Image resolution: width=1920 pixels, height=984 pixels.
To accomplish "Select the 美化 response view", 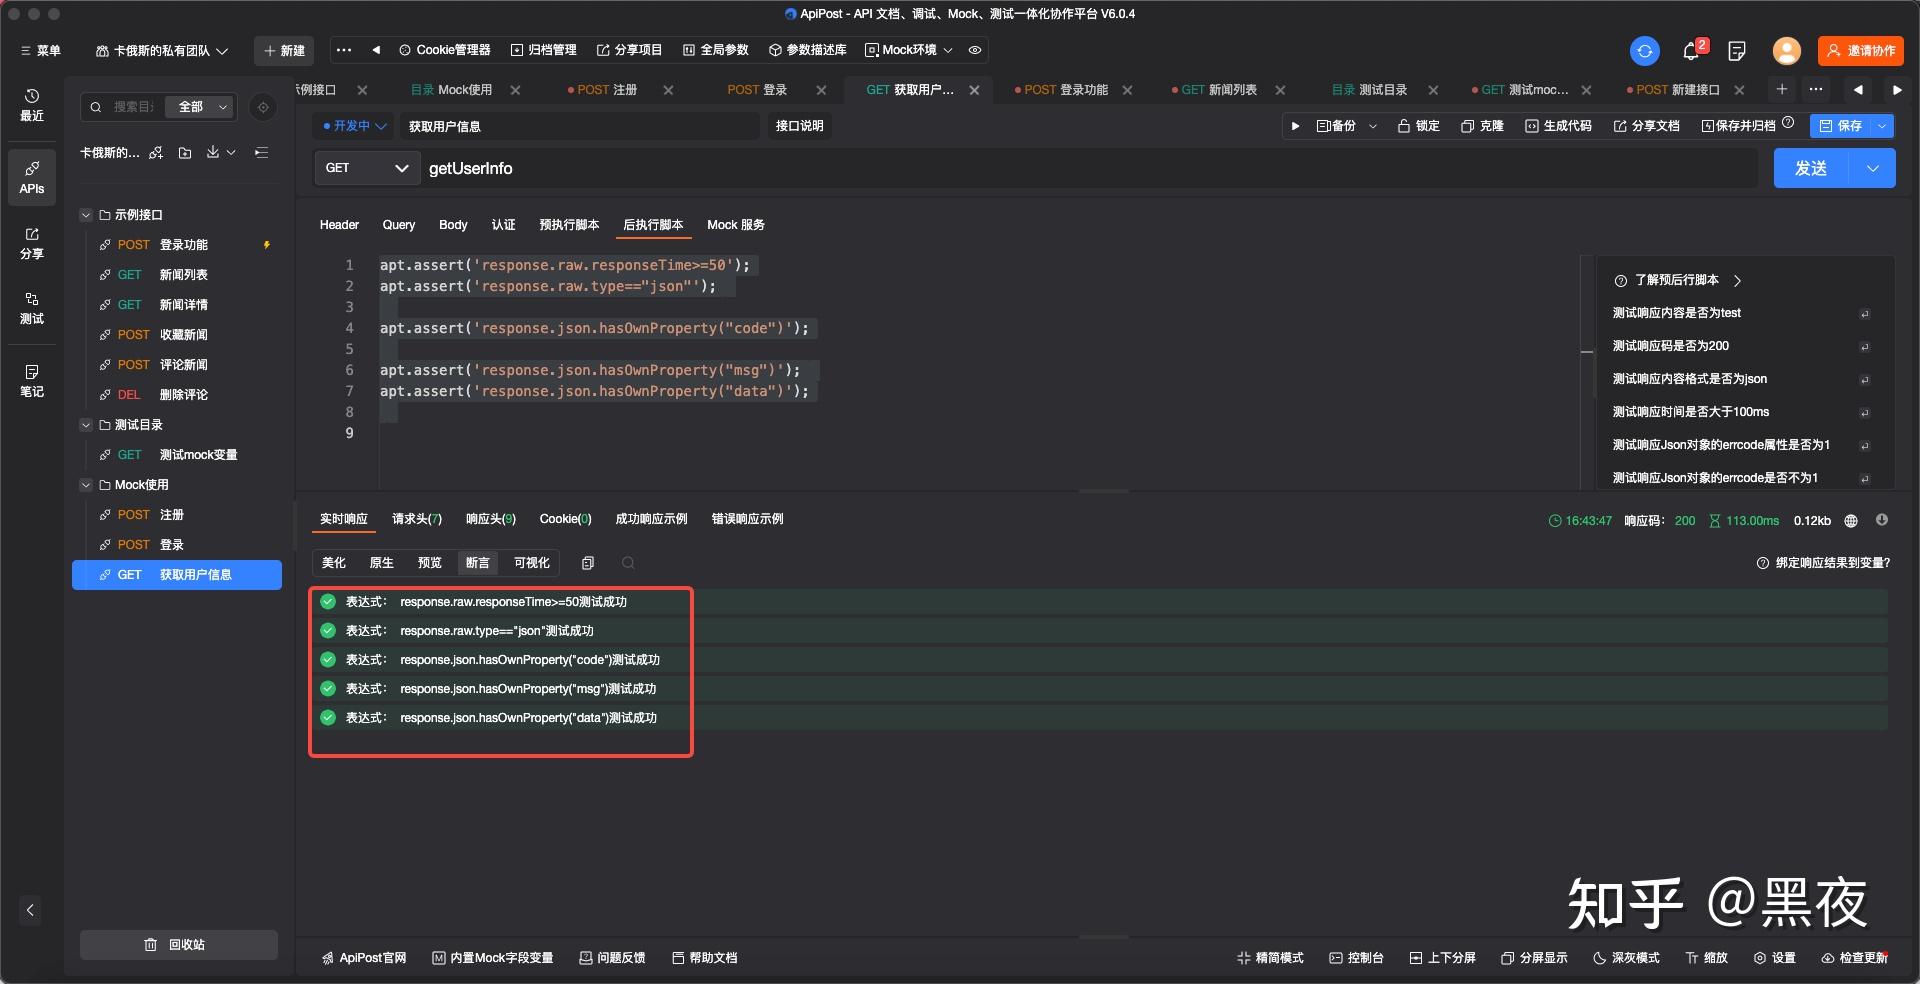I will coord(334,563).
